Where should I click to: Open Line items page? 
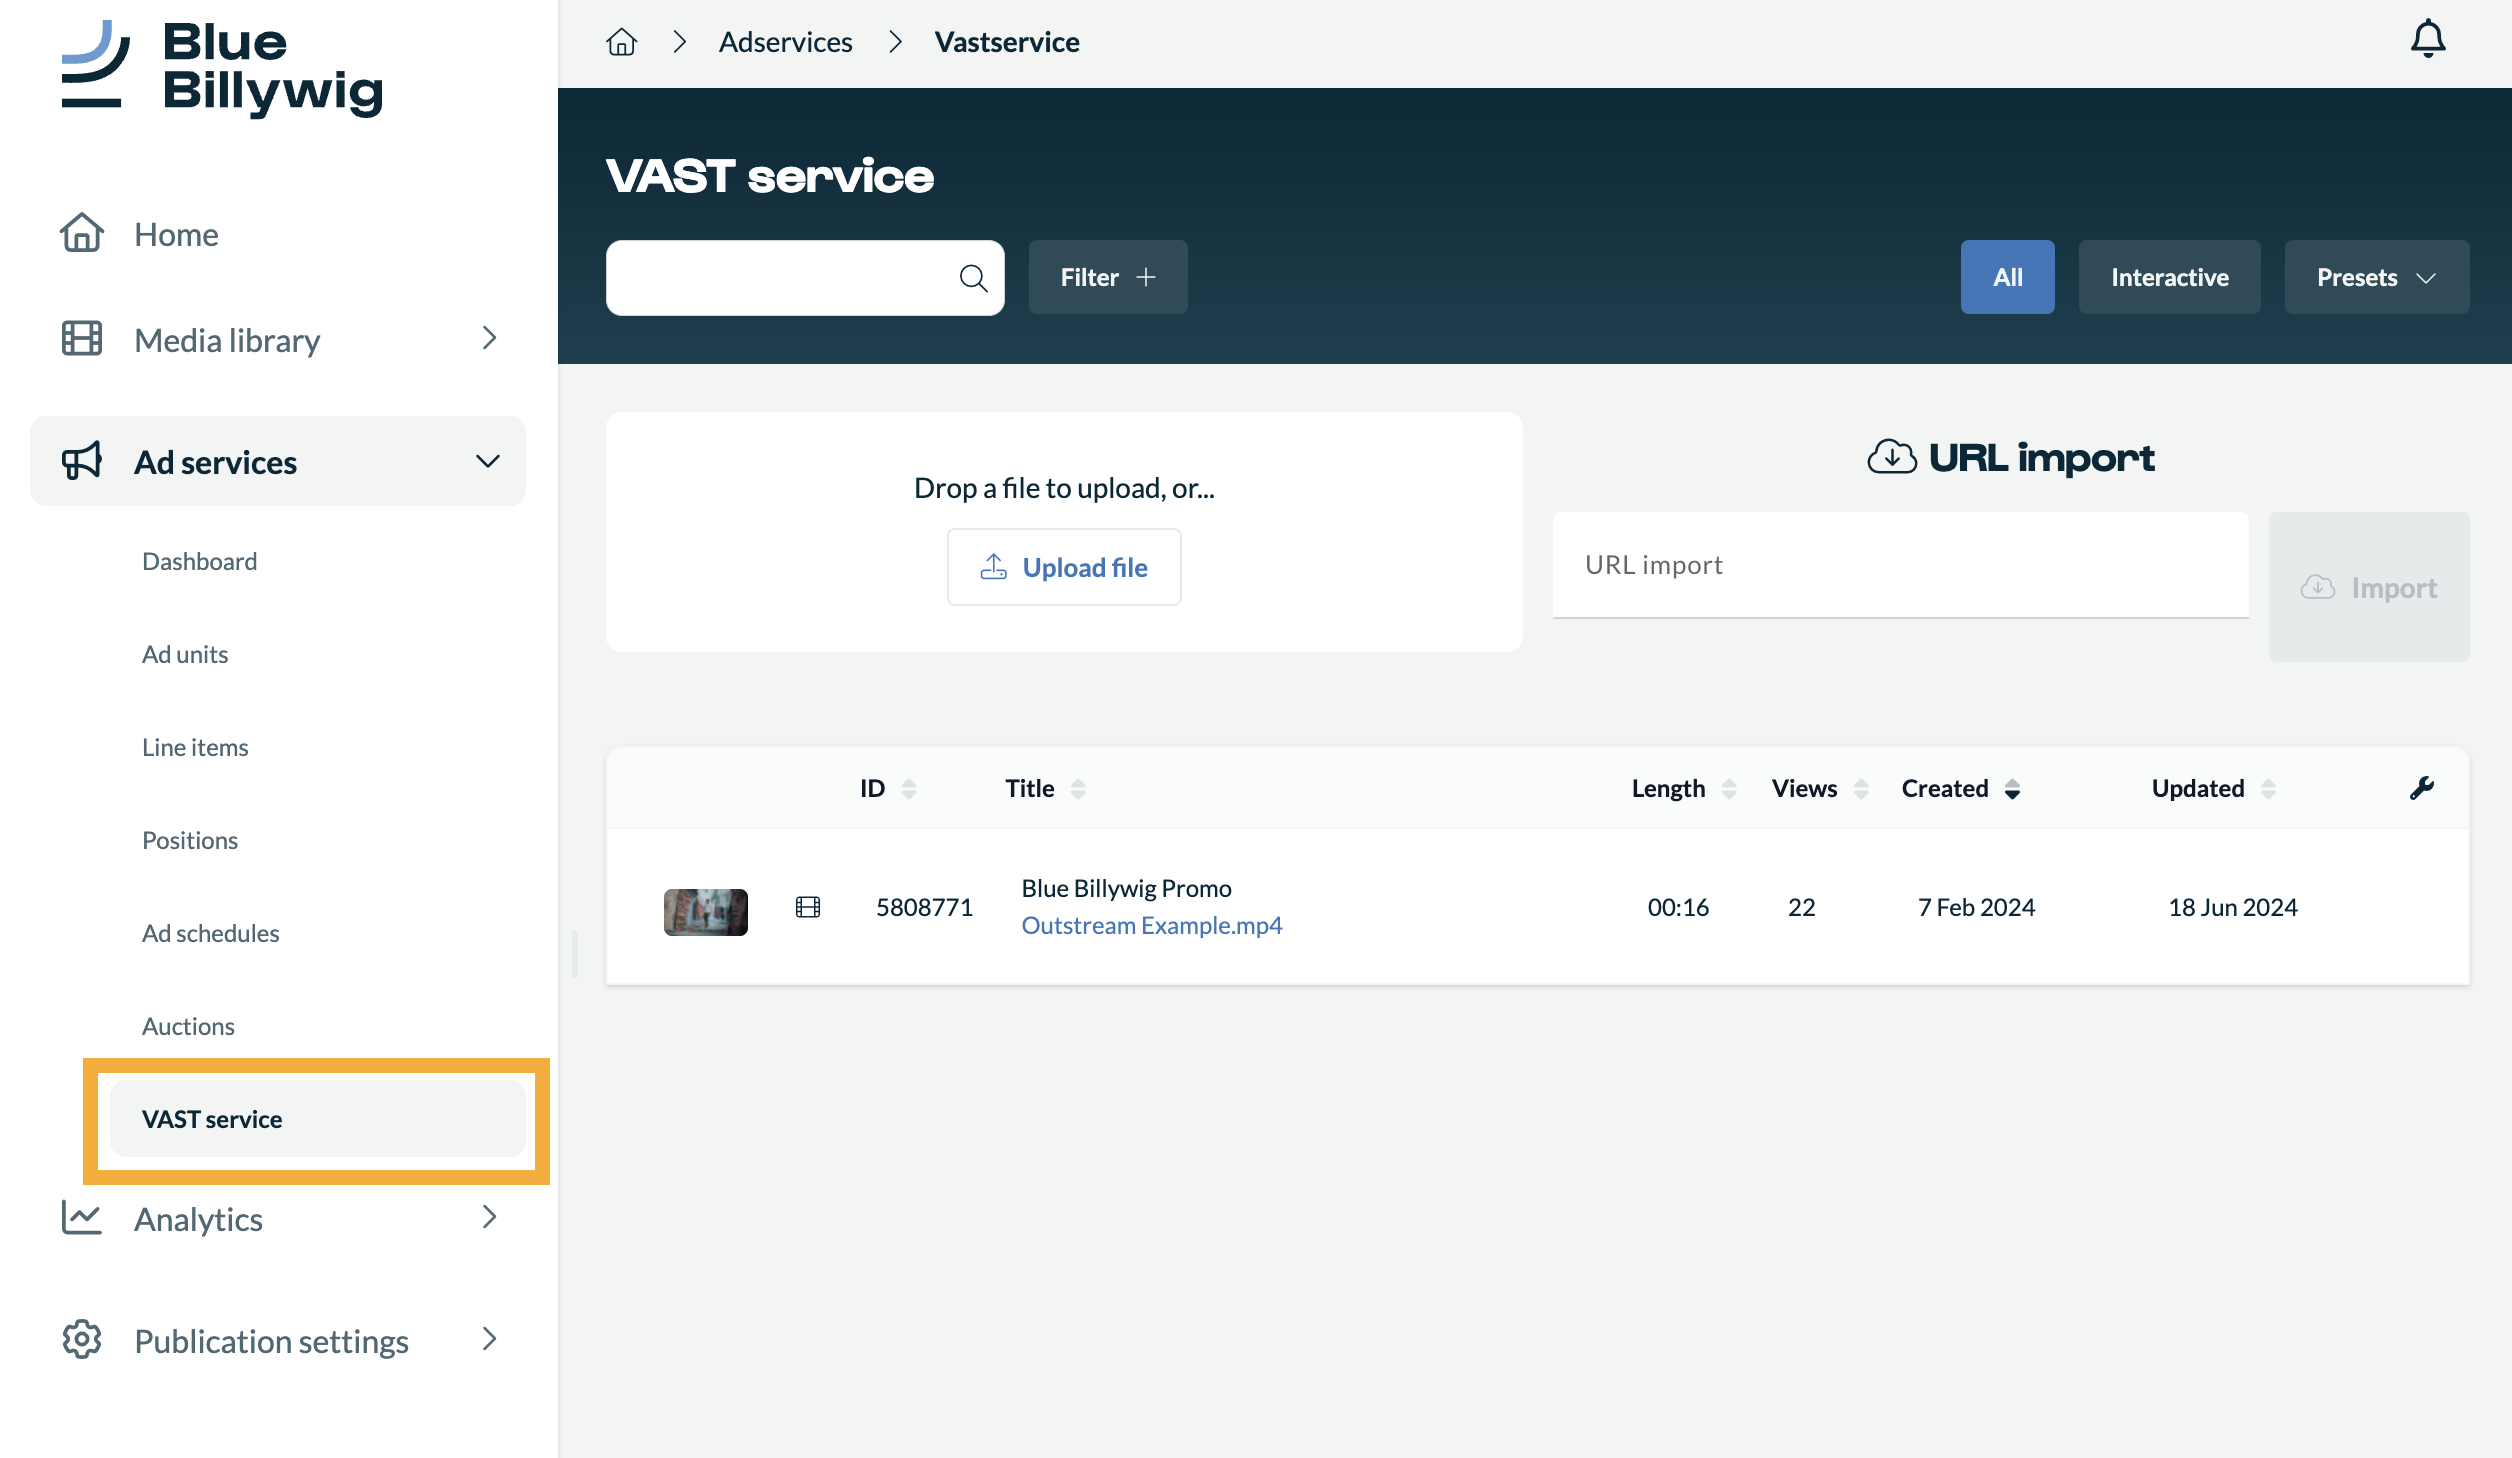(x=194, y=747)
